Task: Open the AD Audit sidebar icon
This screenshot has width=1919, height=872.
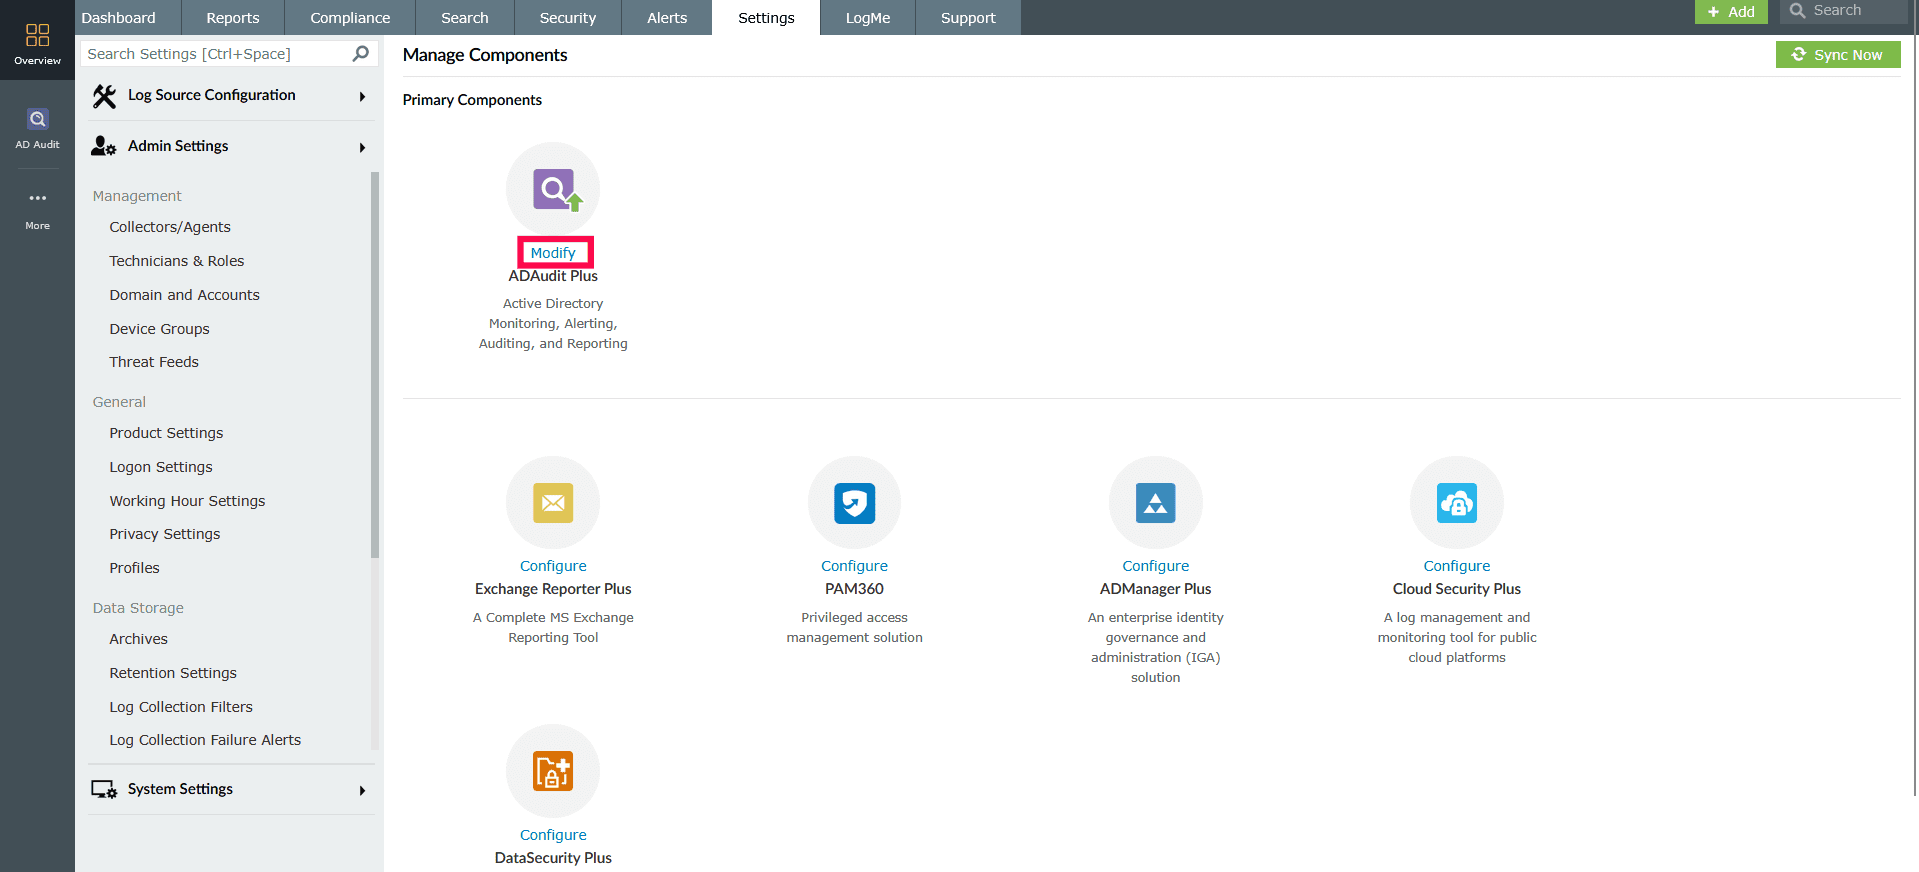Action: 37,120
